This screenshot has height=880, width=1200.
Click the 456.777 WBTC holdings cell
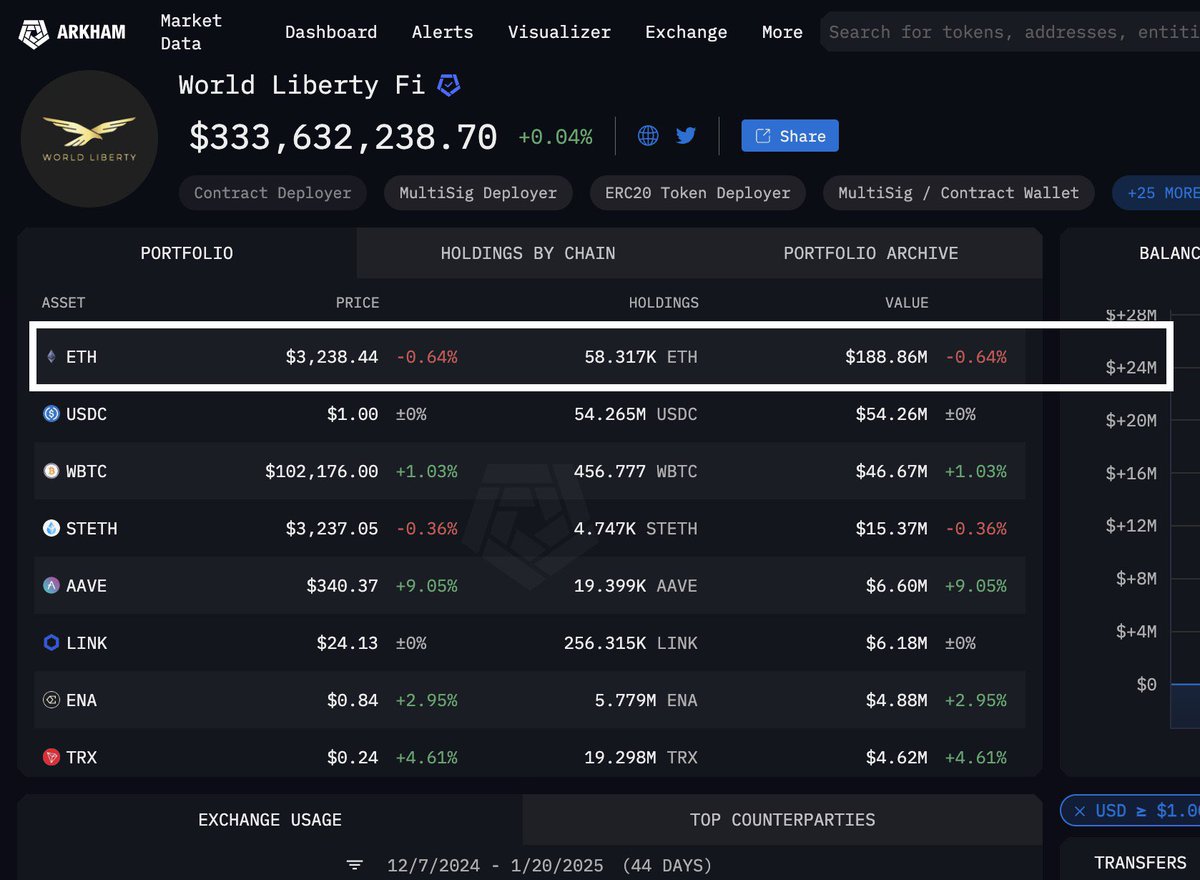coord(636,471)
